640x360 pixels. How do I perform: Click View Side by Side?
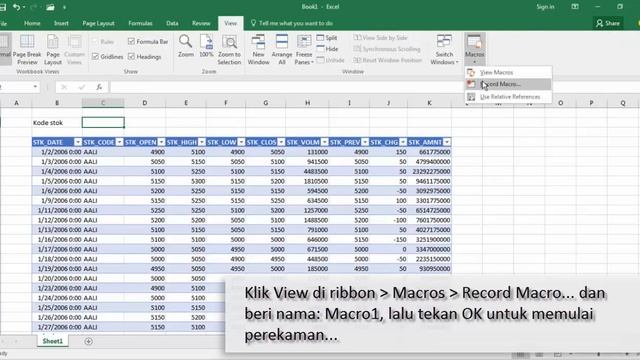click(x=380, y=38)
